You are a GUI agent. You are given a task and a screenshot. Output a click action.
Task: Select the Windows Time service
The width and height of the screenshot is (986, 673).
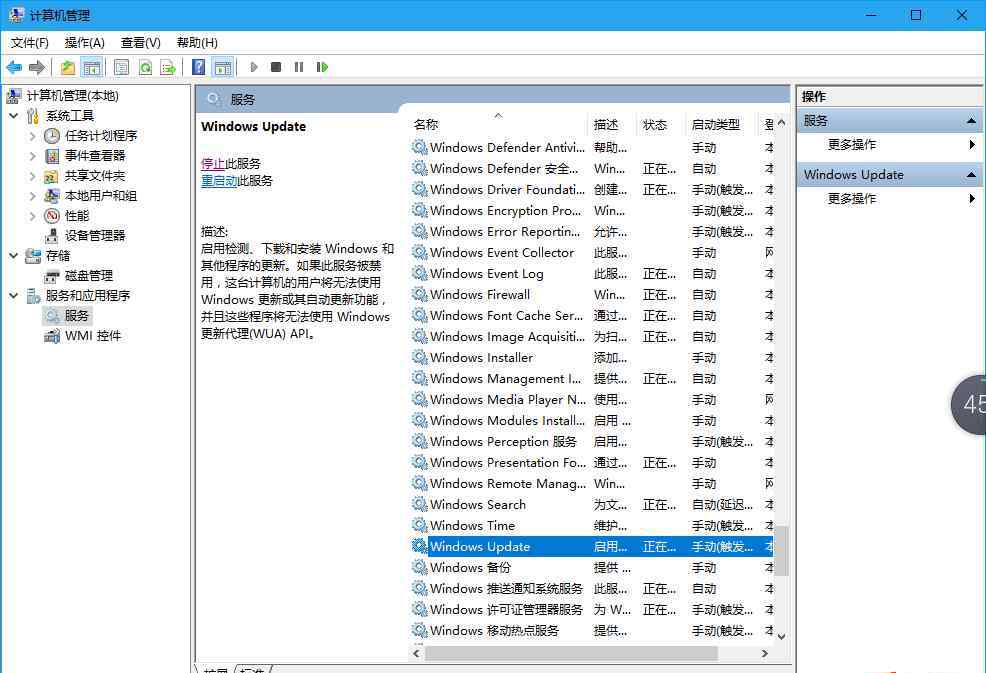tap(593, 526)
